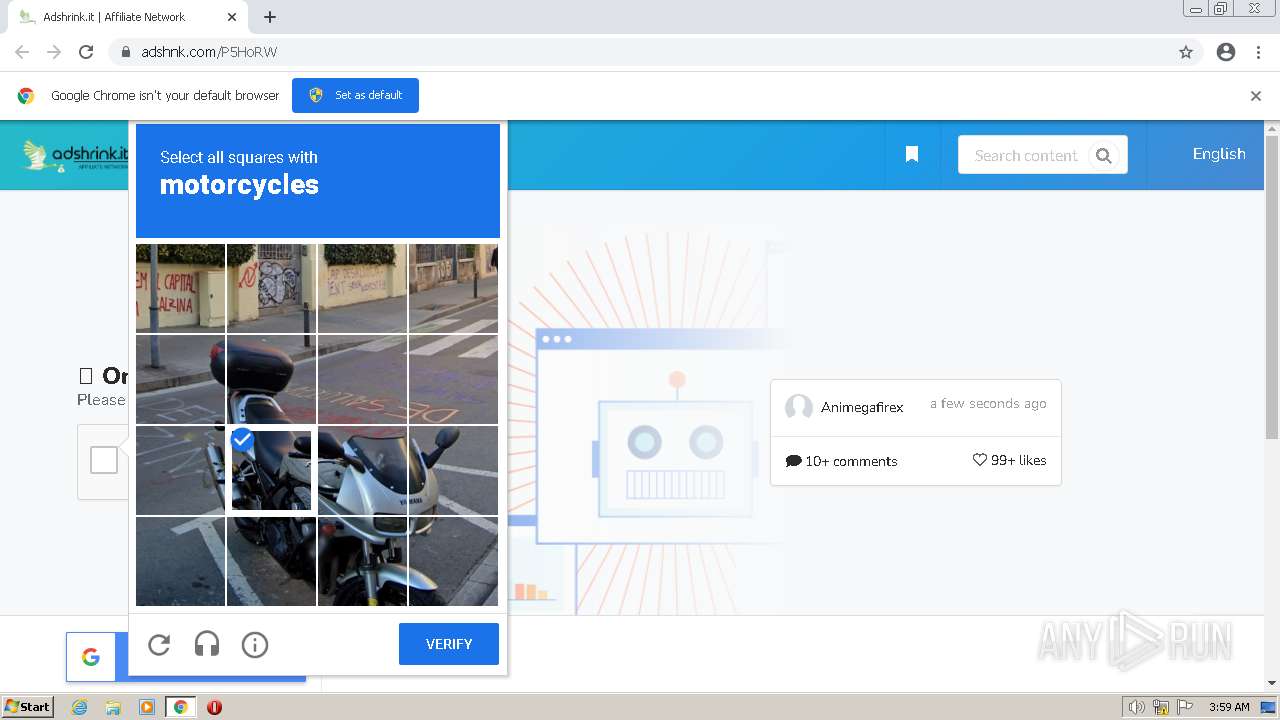Open media player from taskbar

tap(146, 707)
